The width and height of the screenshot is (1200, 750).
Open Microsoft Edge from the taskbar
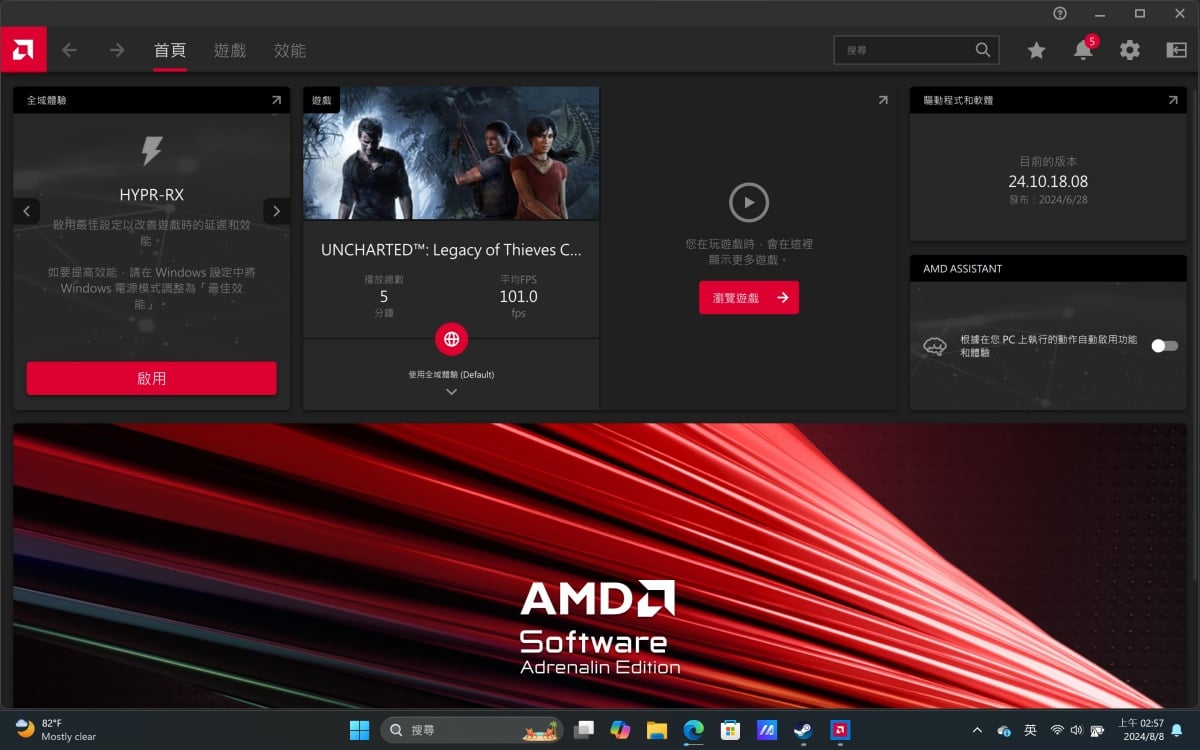(x=693, y=730)
